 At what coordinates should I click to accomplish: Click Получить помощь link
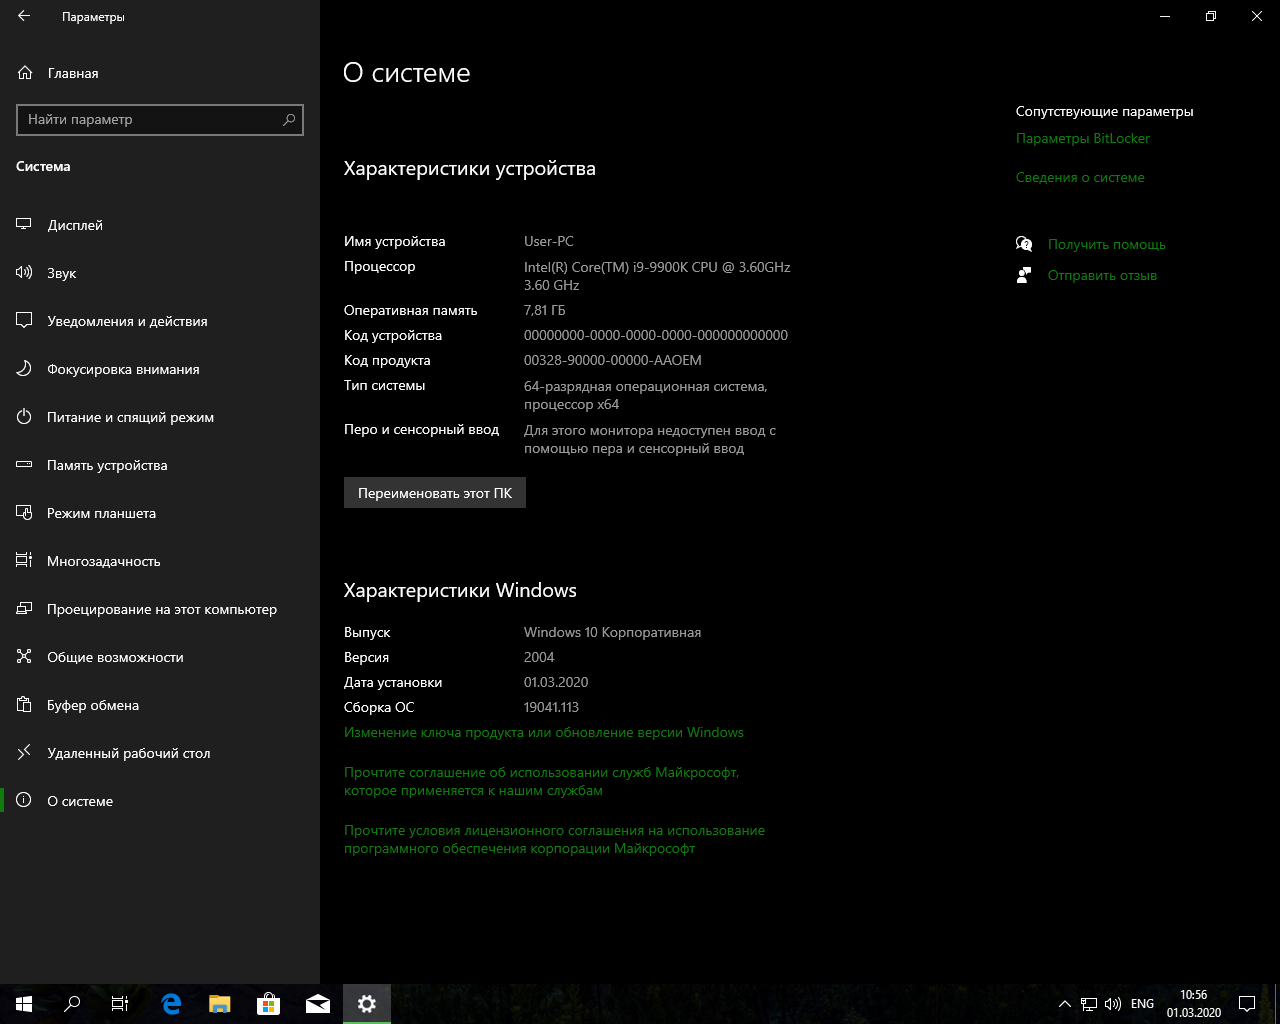click(x=1107, y=244)
